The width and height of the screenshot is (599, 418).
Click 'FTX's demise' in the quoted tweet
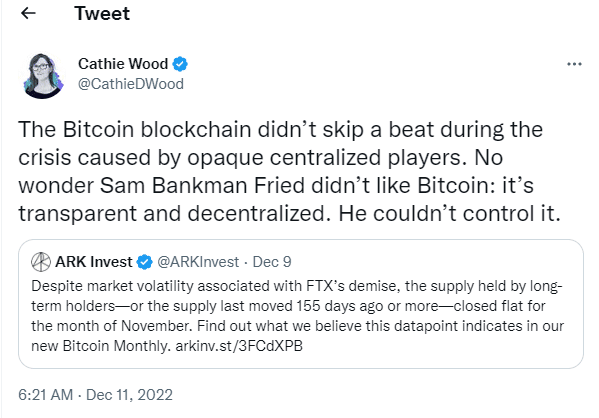point(353,286)
